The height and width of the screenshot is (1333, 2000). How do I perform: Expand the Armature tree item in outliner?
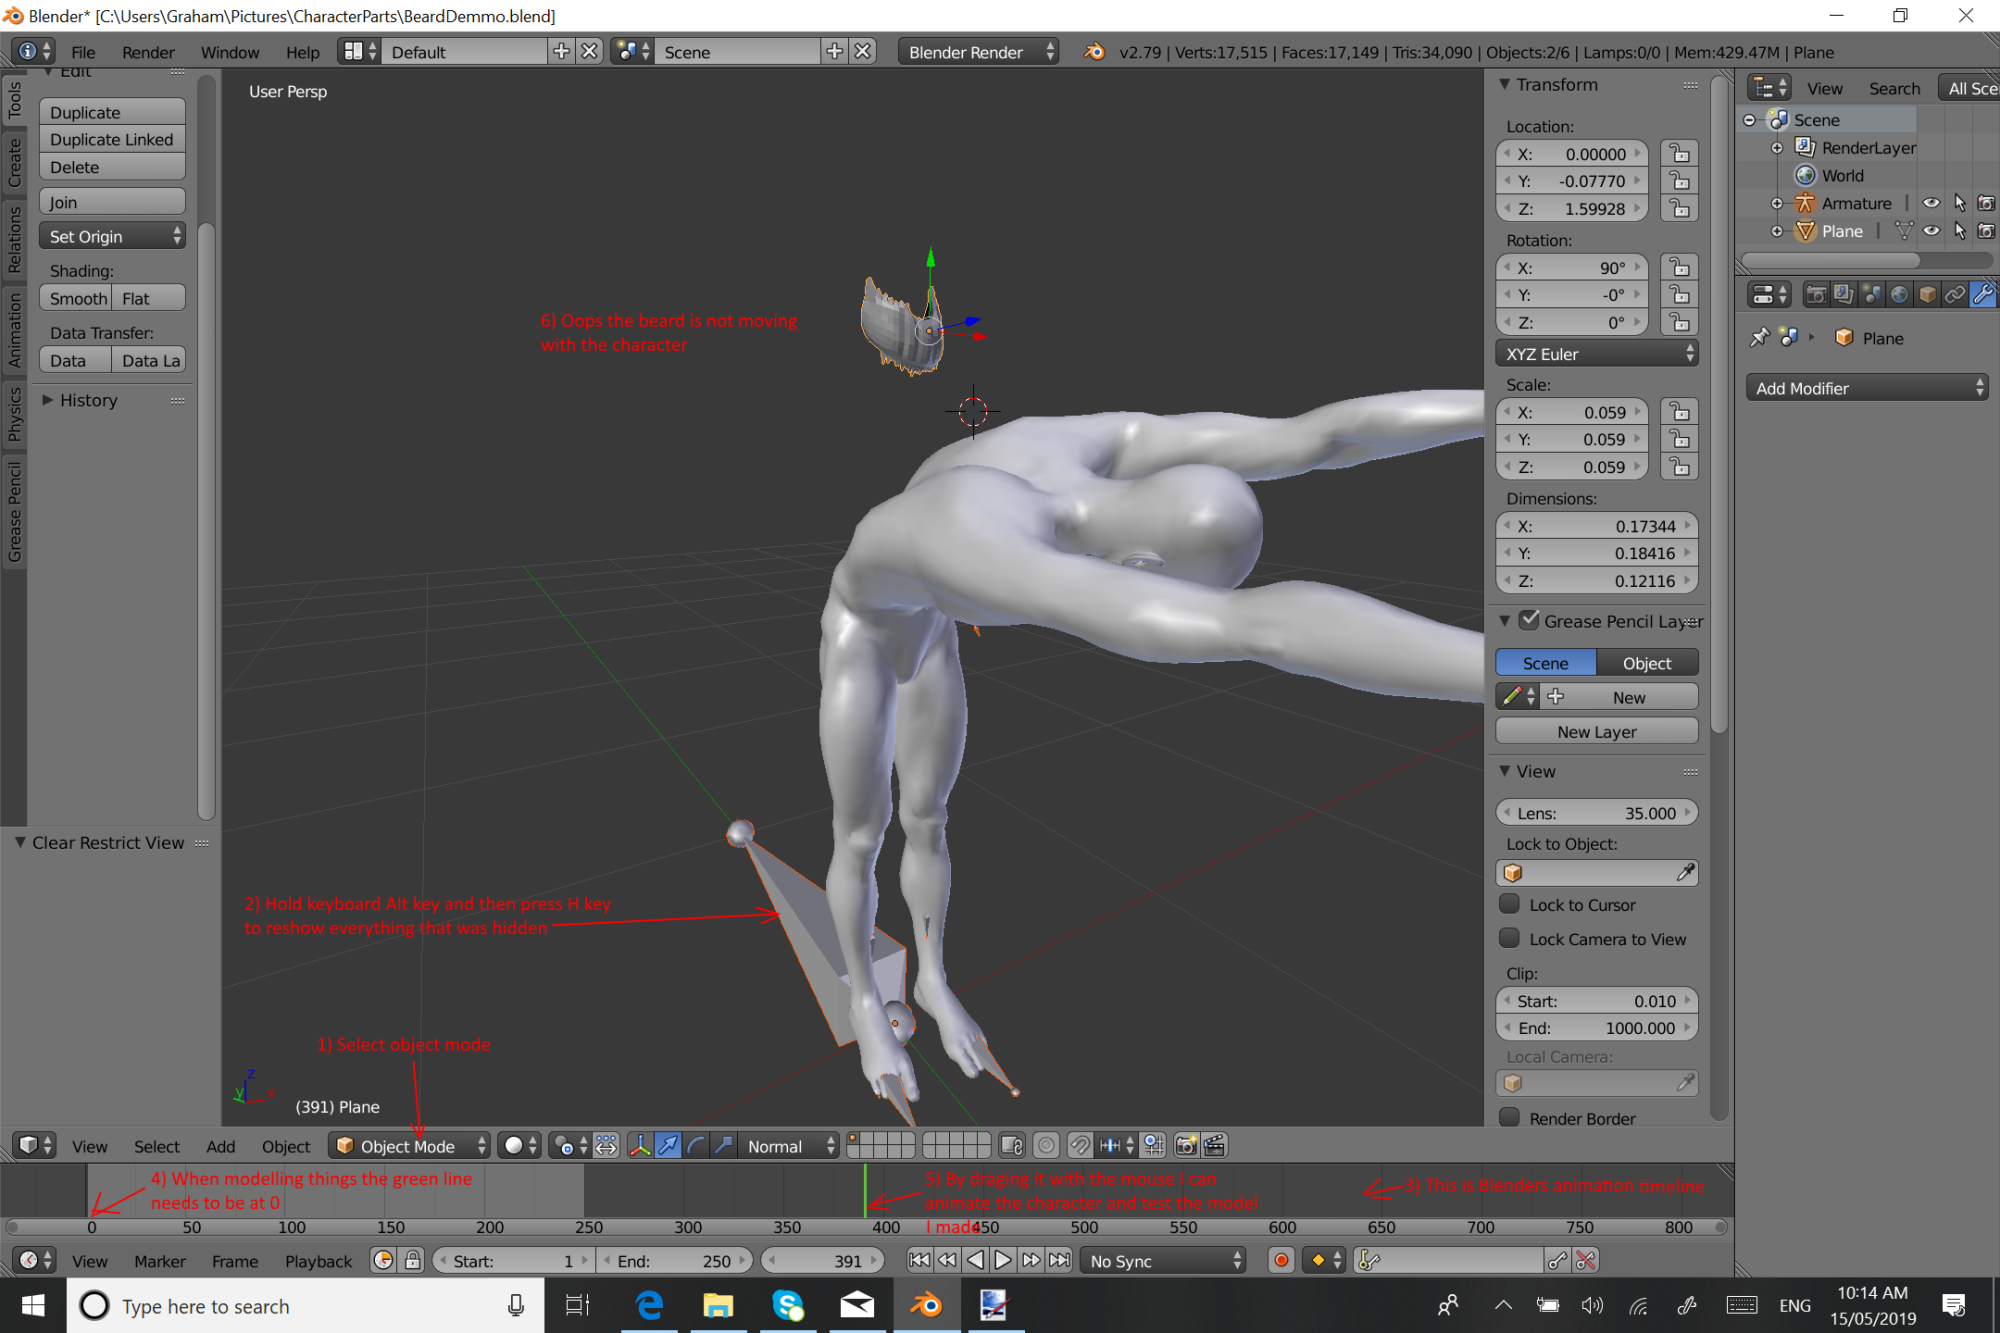[x=1777, y=203]
